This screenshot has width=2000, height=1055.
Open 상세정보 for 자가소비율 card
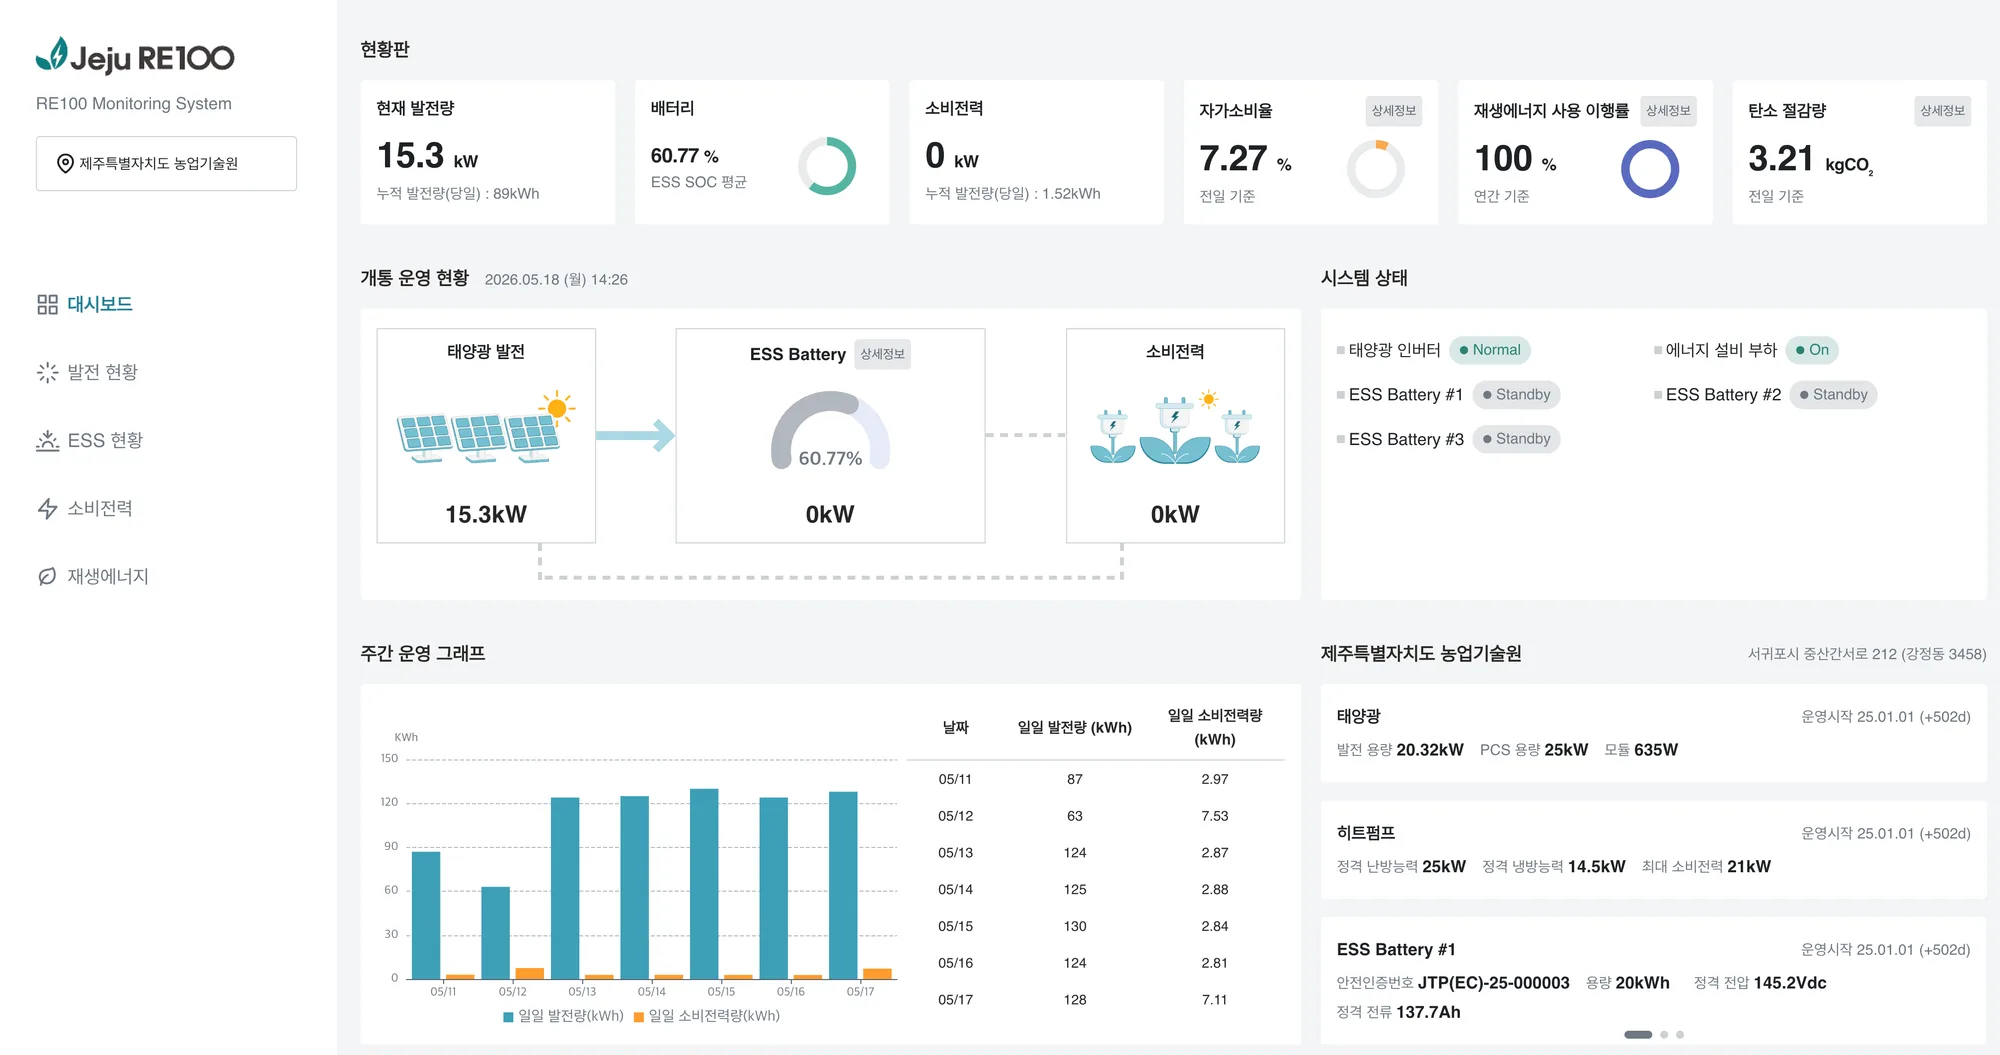click(x=1394, y=111)
